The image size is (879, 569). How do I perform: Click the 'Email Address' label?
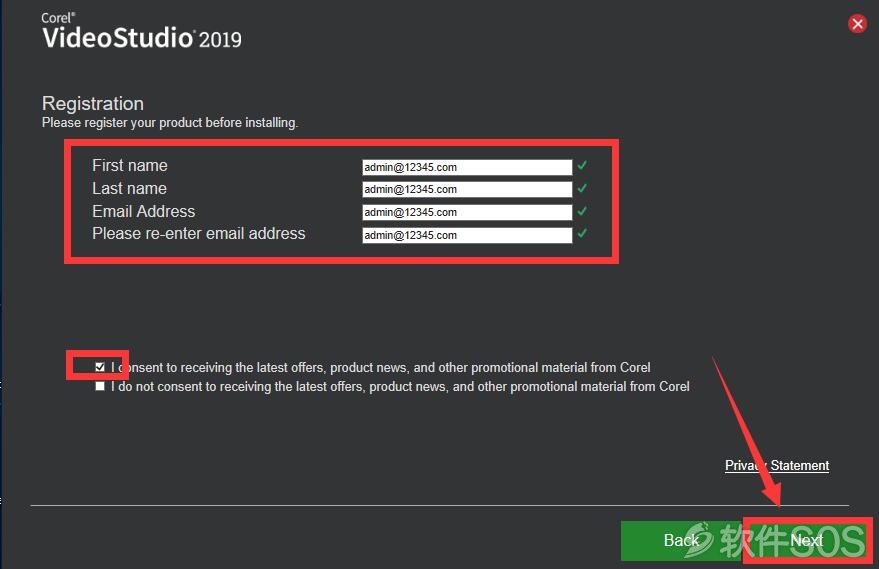[144, 211]
